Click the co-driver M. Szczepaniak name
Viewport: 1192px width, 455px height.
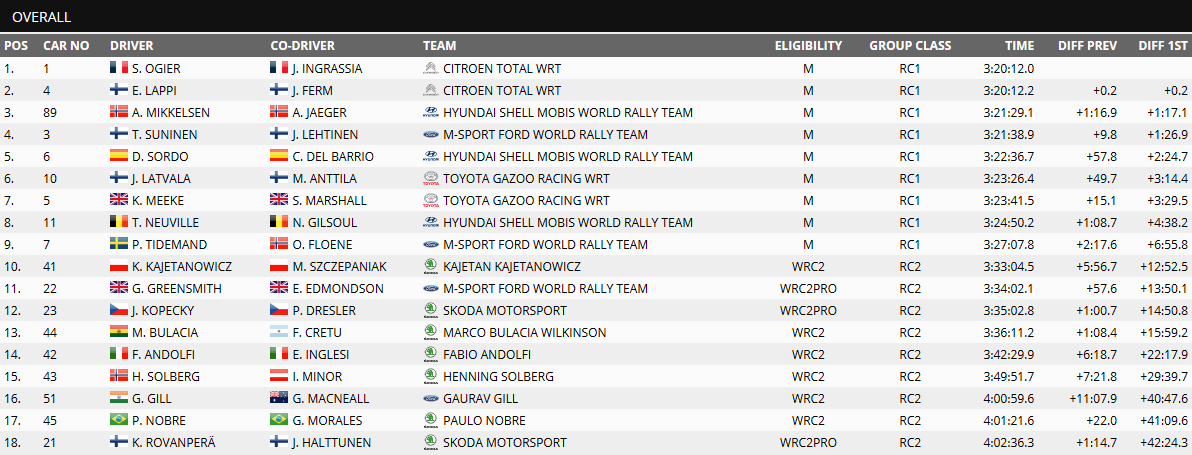(x=339, y=267)
